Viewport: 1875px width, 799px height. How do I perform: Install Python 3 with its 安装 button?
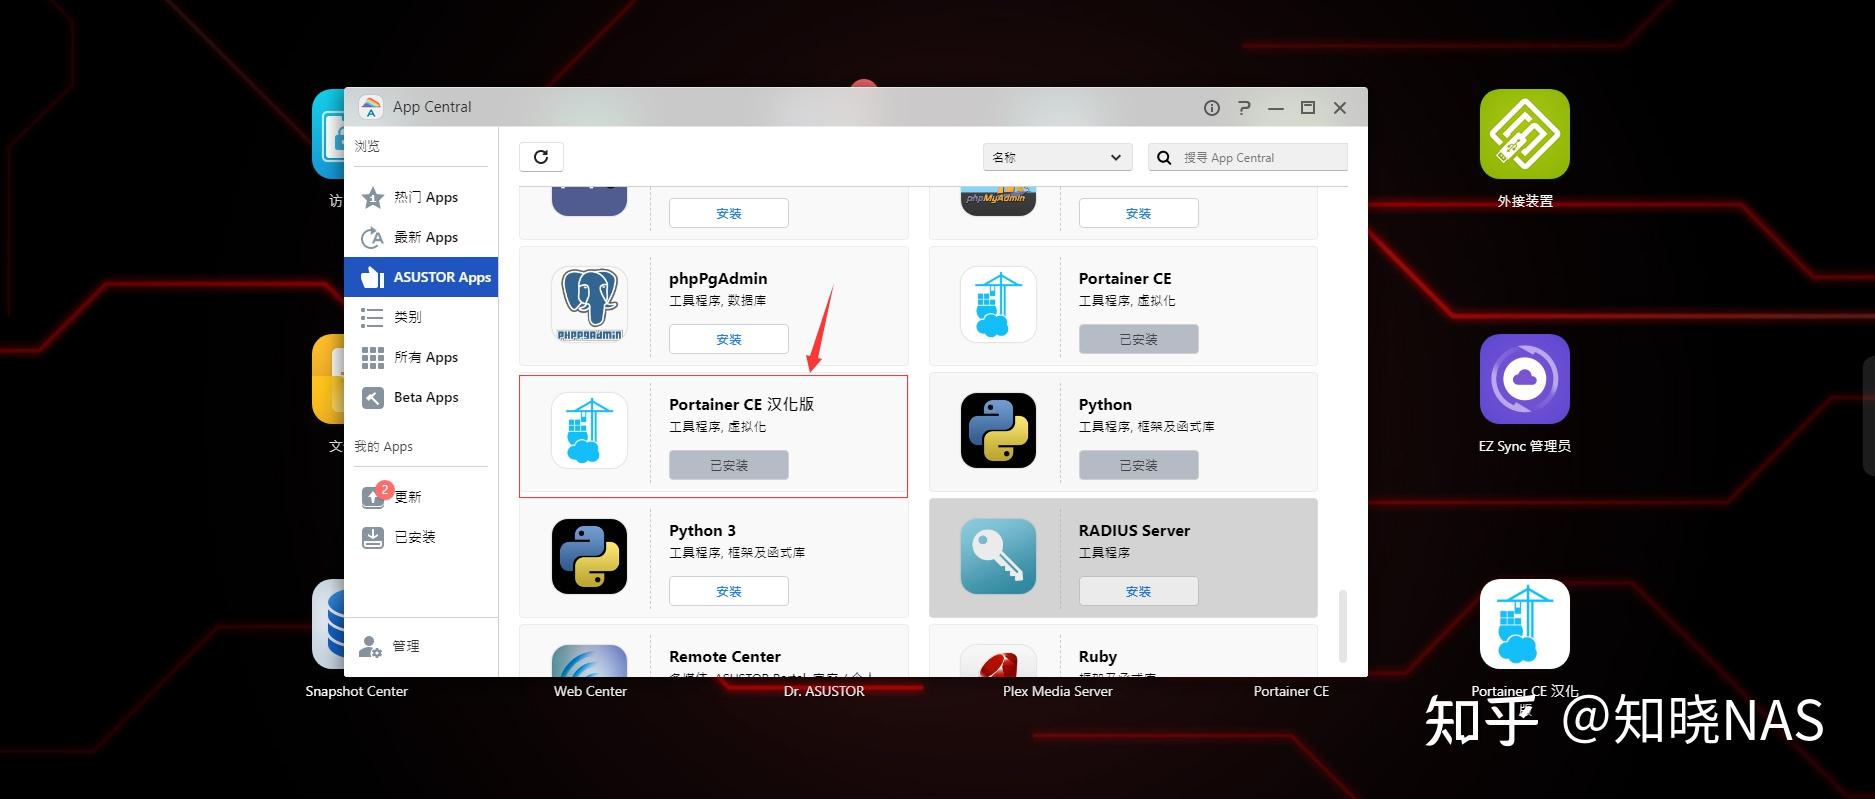tap(729, 591)
